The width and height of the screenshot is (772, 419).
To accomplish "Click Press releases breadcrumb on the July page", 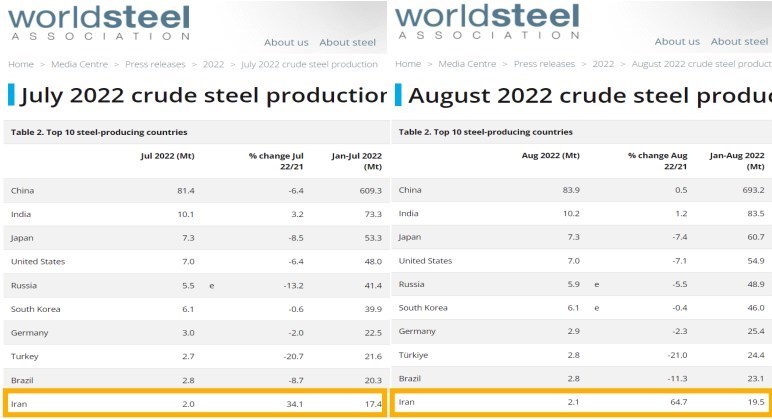I will (x=157, y=64).
